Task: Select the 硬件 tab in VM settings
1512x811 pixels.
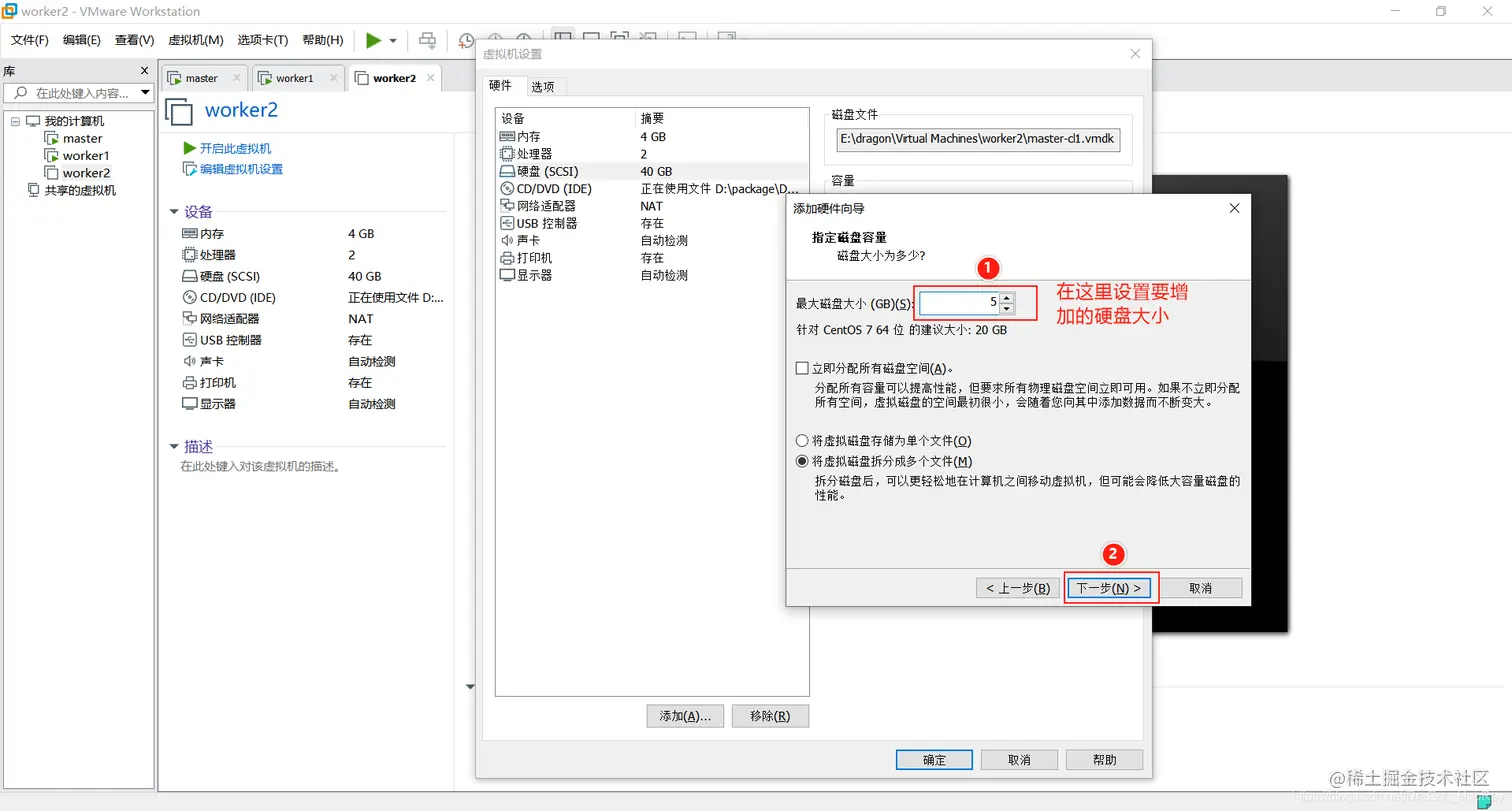Action: pyautogui.click(x=500, y=86)
